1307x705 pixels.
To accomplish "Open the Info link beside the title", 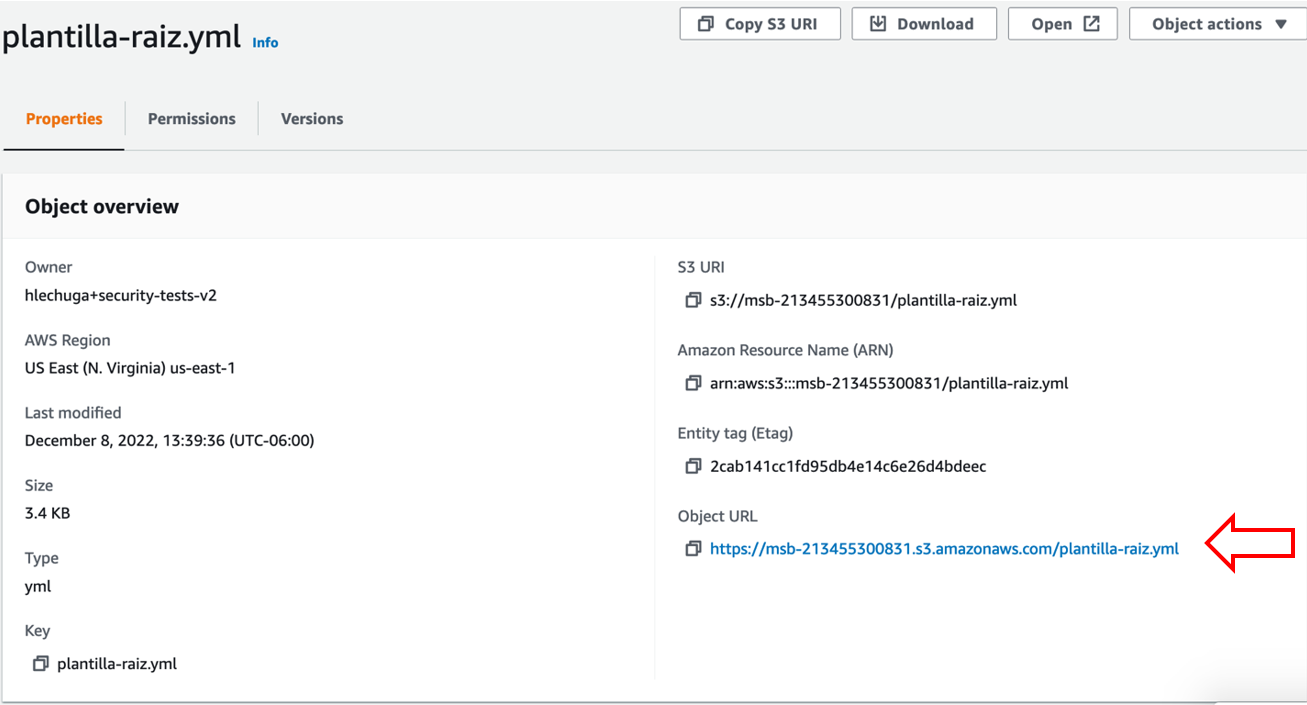I will click(x=265, y=43).
